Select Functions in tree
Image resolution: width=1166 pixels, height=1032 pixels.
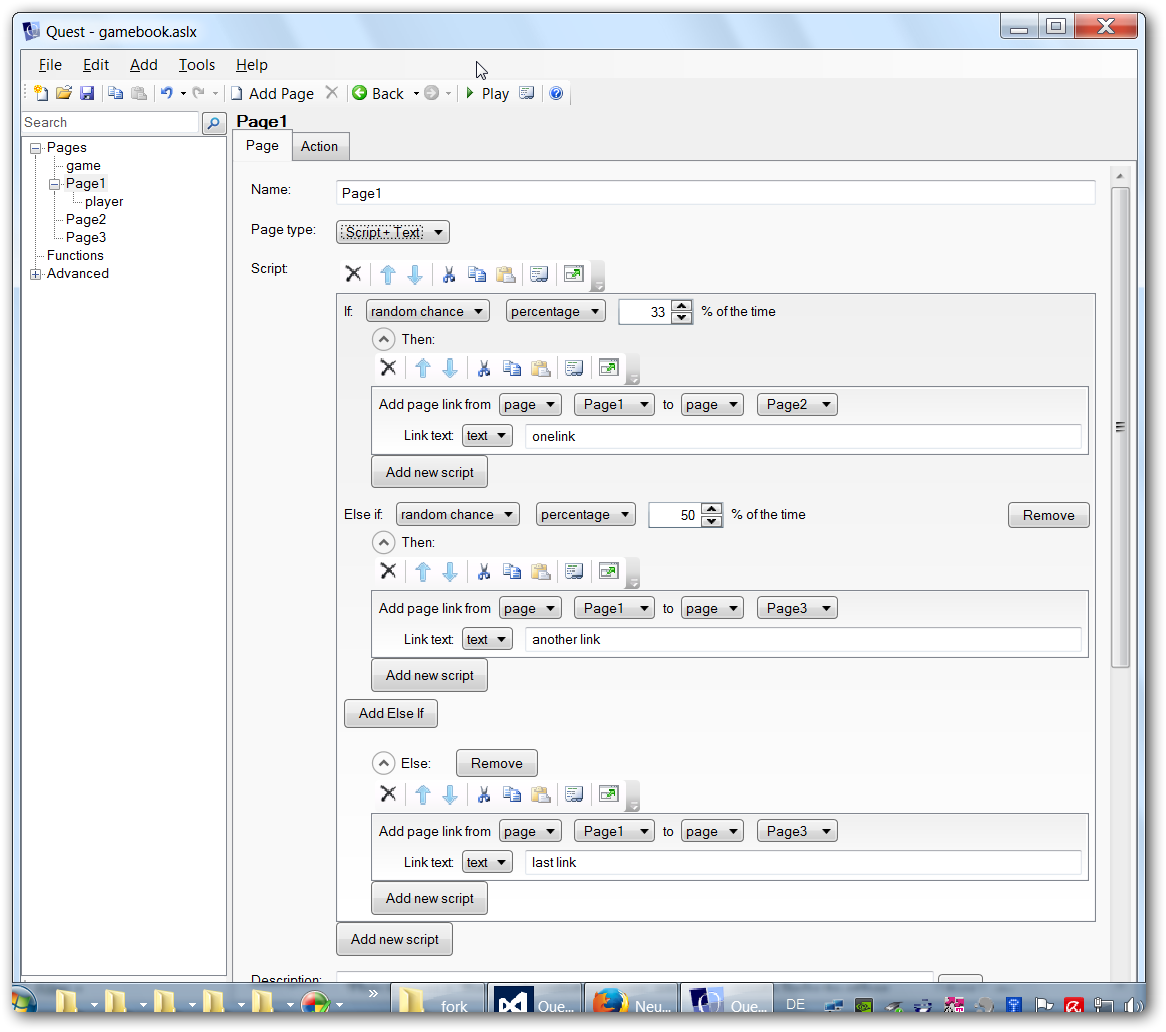click(75, 255)
